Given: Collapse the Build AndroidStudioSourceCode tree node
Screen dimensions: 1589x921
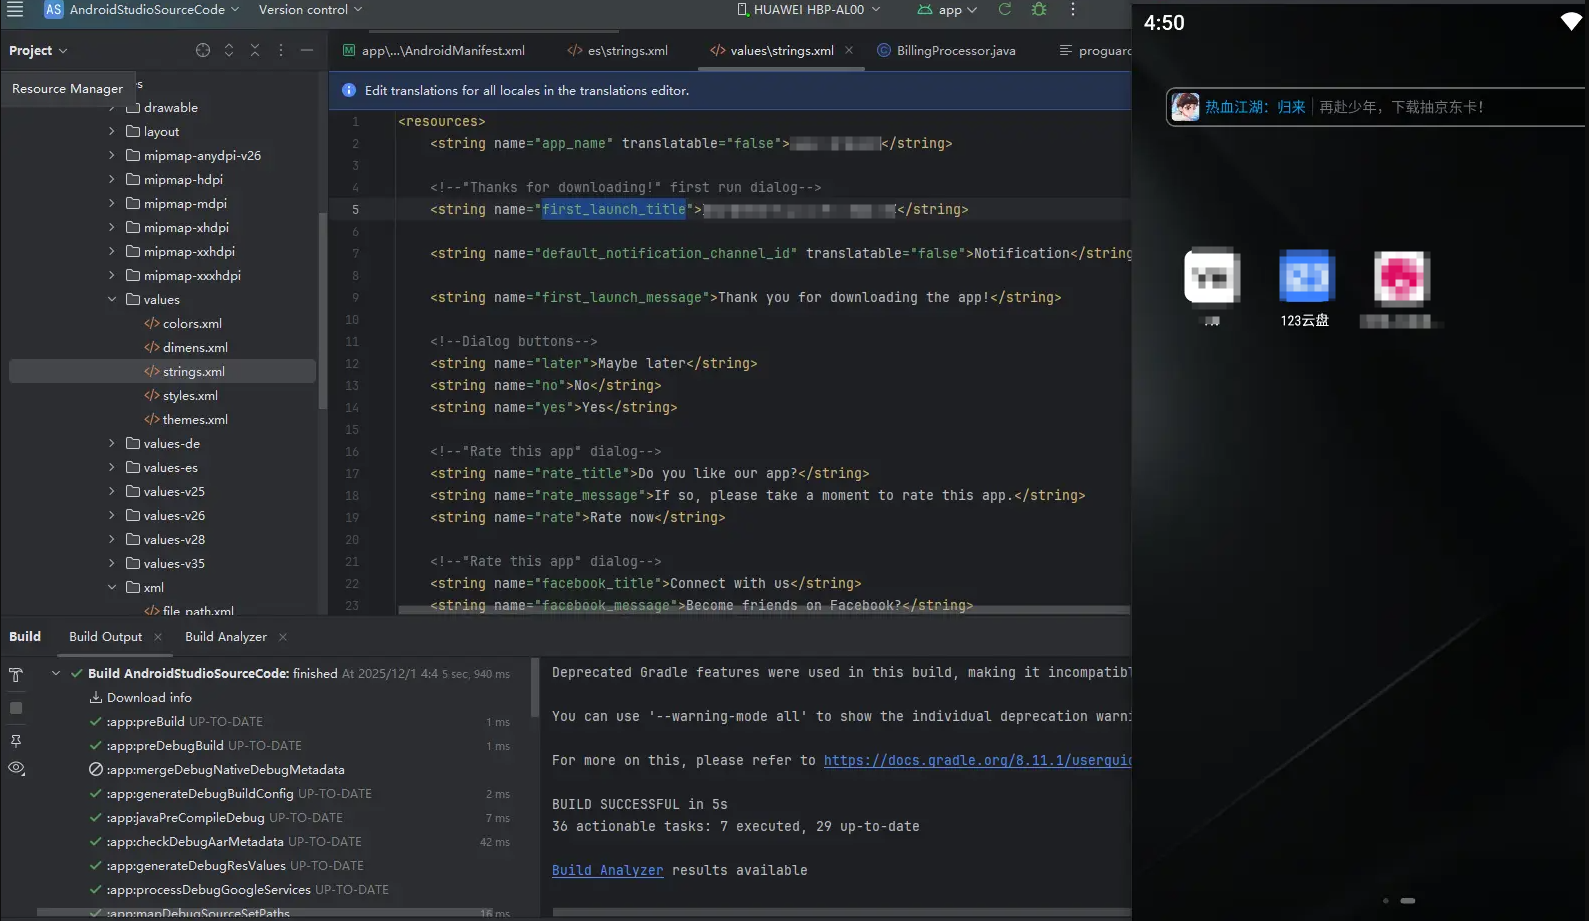Looking at the screenshot, I should tap(56, 673).
